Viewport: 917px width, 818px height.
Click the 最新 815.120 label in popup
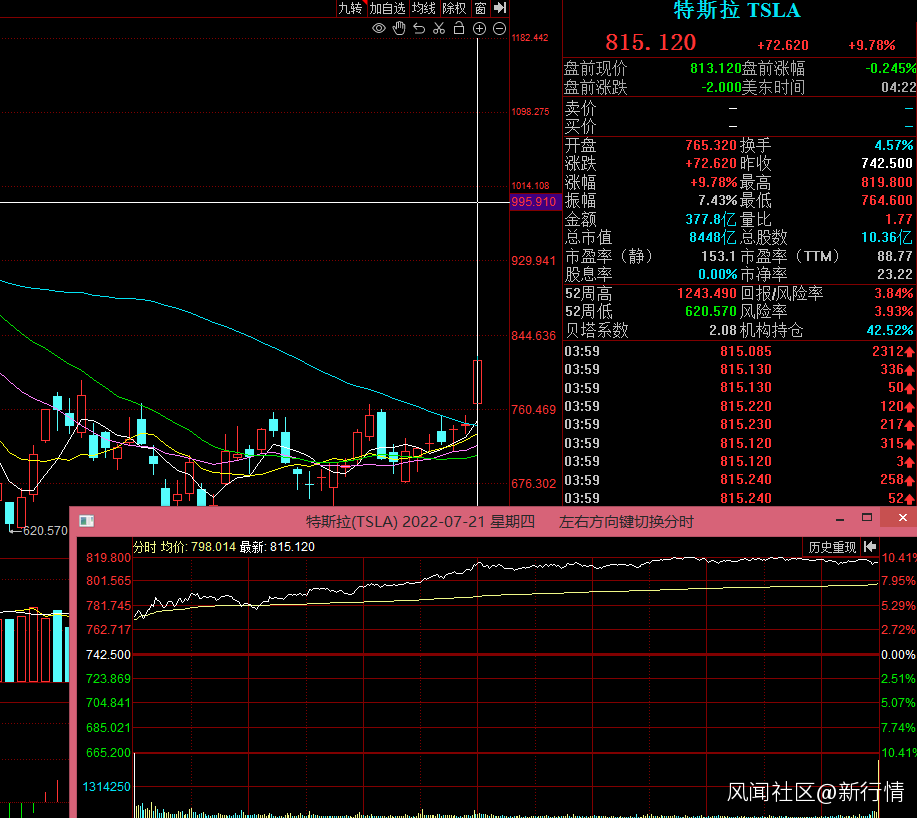[277, 547]
